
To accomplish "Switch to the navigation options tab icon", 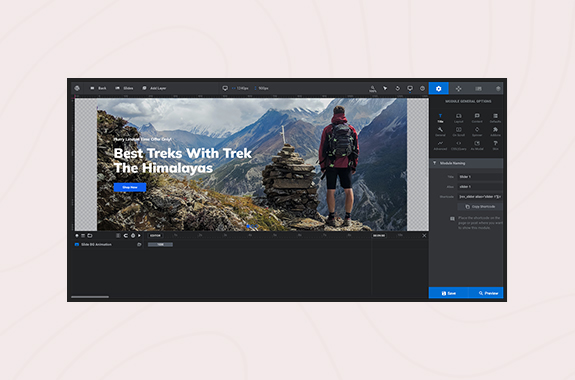I will pyautogui.click(x=458, y=88).
